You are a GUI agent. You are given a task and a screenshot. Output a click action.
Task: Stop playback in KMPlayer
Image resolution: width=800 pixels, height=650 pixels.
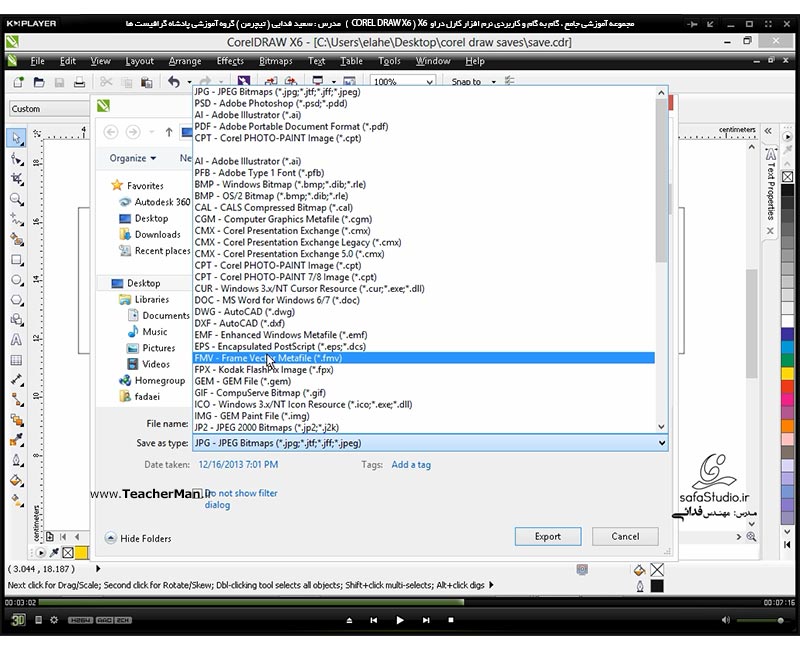coord(451,620)
